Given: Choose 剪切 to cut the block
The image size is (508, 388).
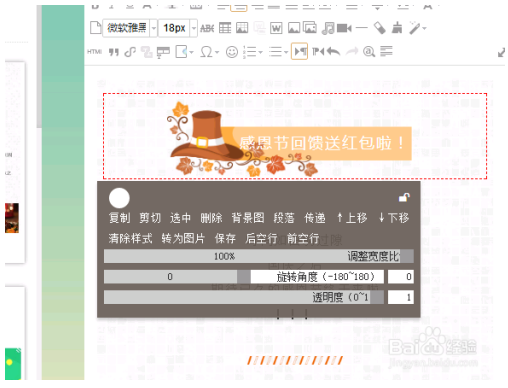Looking at the screenshot, I should [x=150, y=218].
